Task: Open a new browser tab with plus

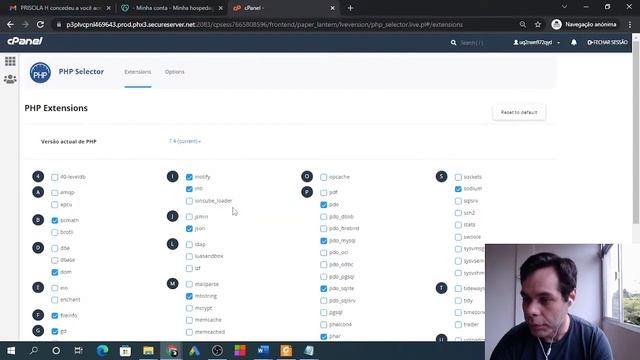Action: tap(350, 8)
